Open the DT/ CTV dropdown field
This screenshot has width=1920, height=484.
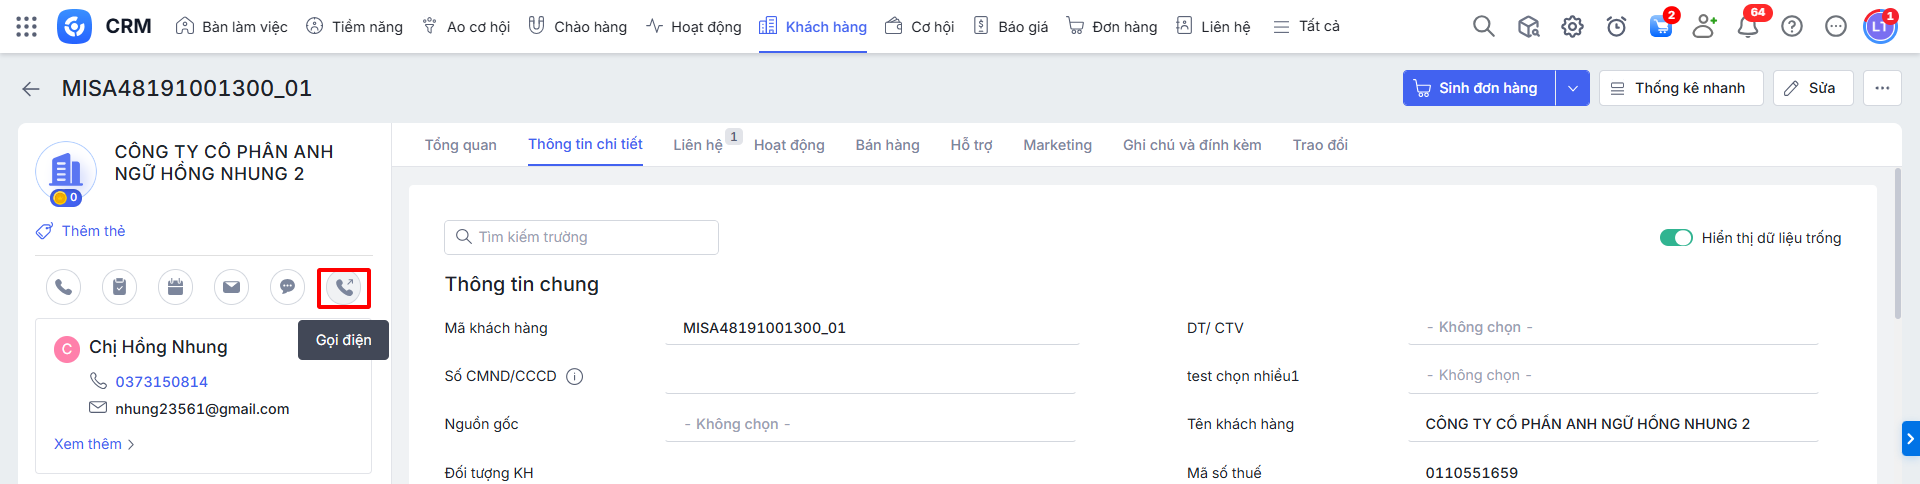click(x=1612, y=327)
